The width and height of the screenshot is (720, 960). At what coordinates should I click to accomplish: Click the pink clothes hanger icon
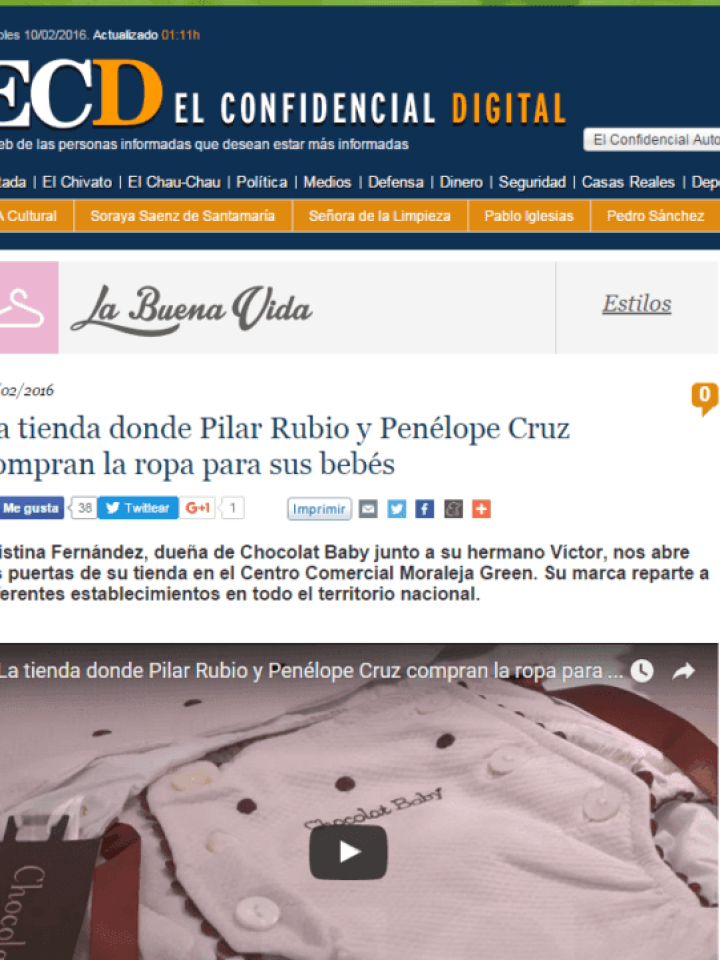pyautogui.click(x=24, y=307)
